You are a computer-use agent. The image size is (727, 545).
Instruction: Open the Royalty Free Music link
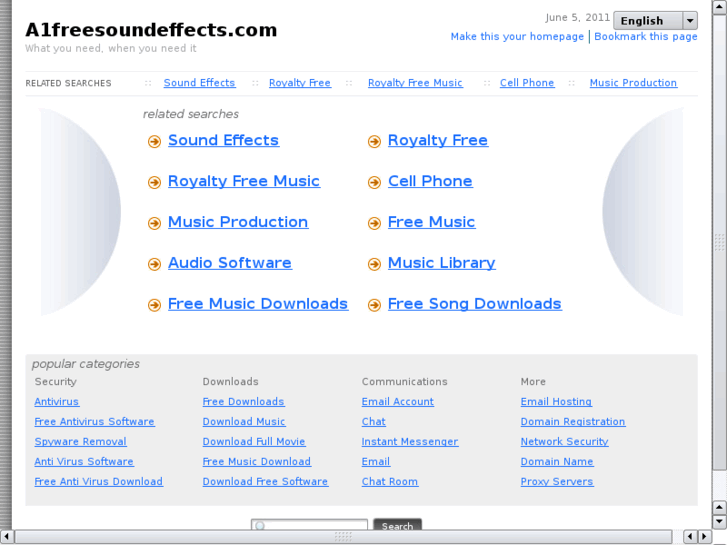pos(243,181)
